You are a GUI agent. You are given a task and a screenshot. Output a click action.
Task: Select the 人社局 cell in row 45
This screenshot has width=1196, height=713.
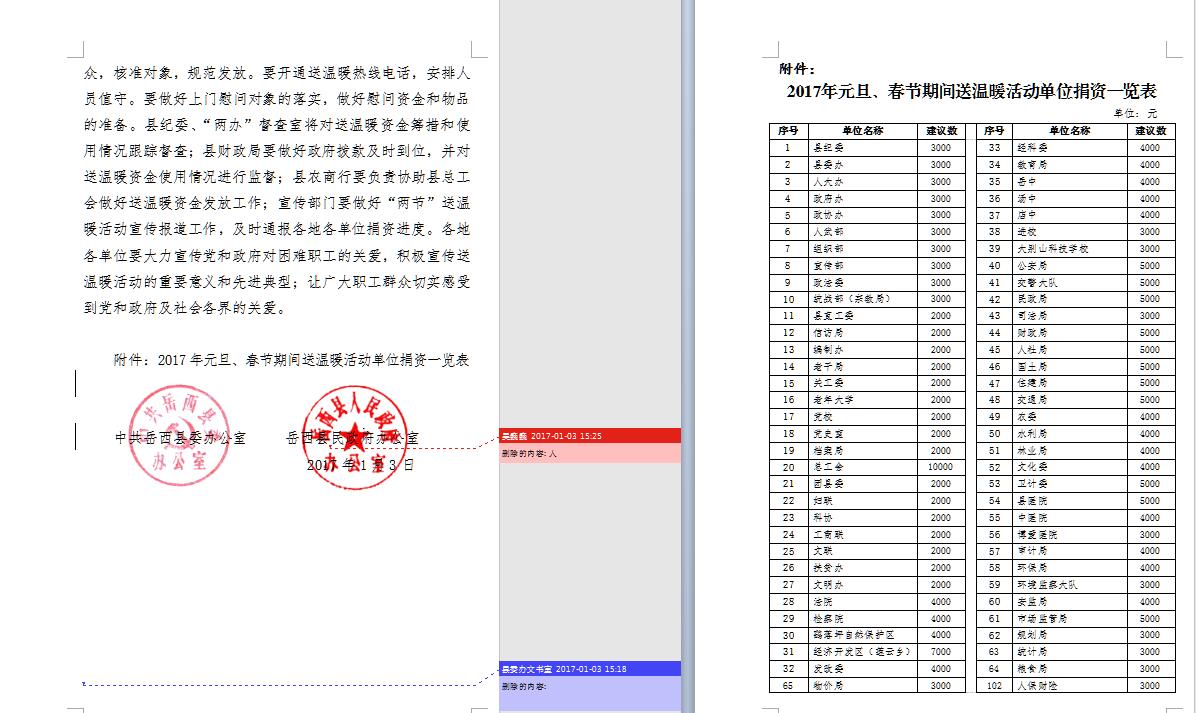click(x=1069, y=349)
